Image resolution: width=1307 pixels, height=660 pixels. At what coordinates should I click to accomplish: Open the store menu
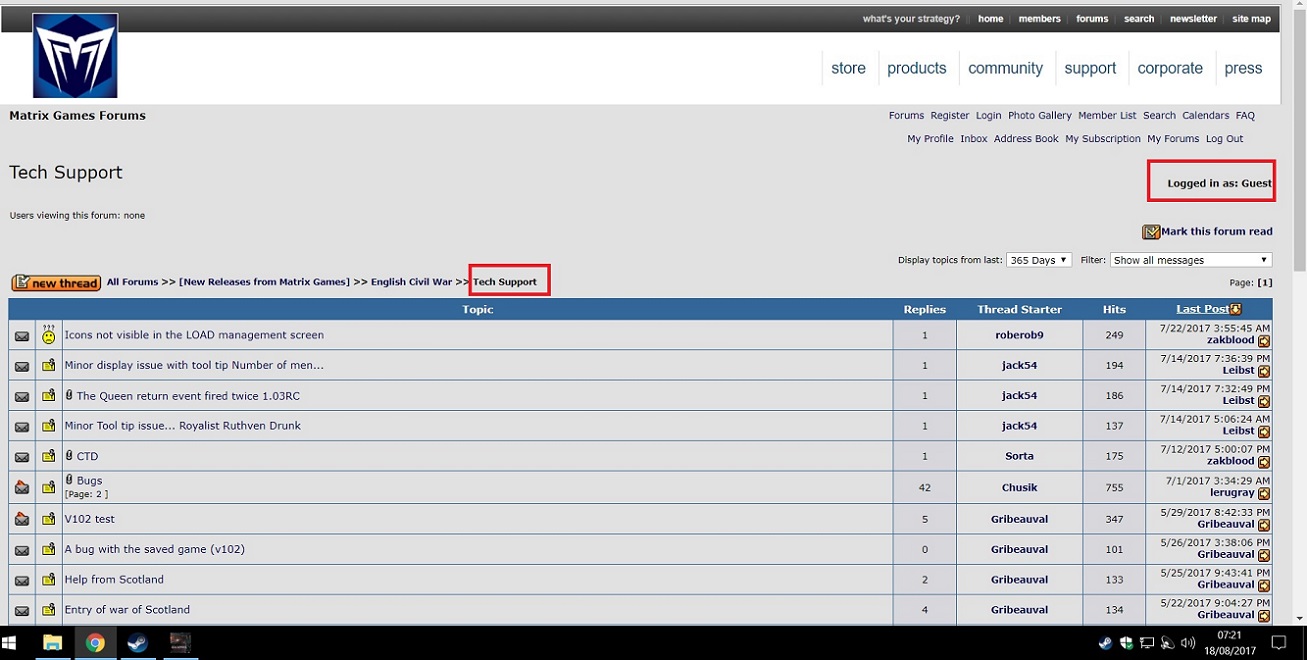tap(848, 68)
